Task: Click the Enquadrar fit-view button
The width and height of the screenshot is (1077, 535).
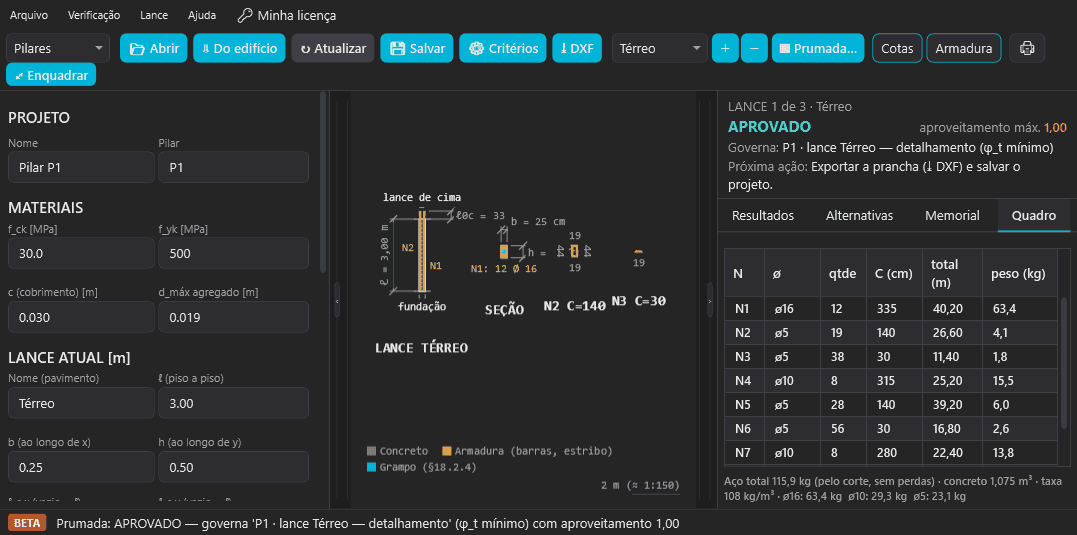Action: tap(51, 75)
